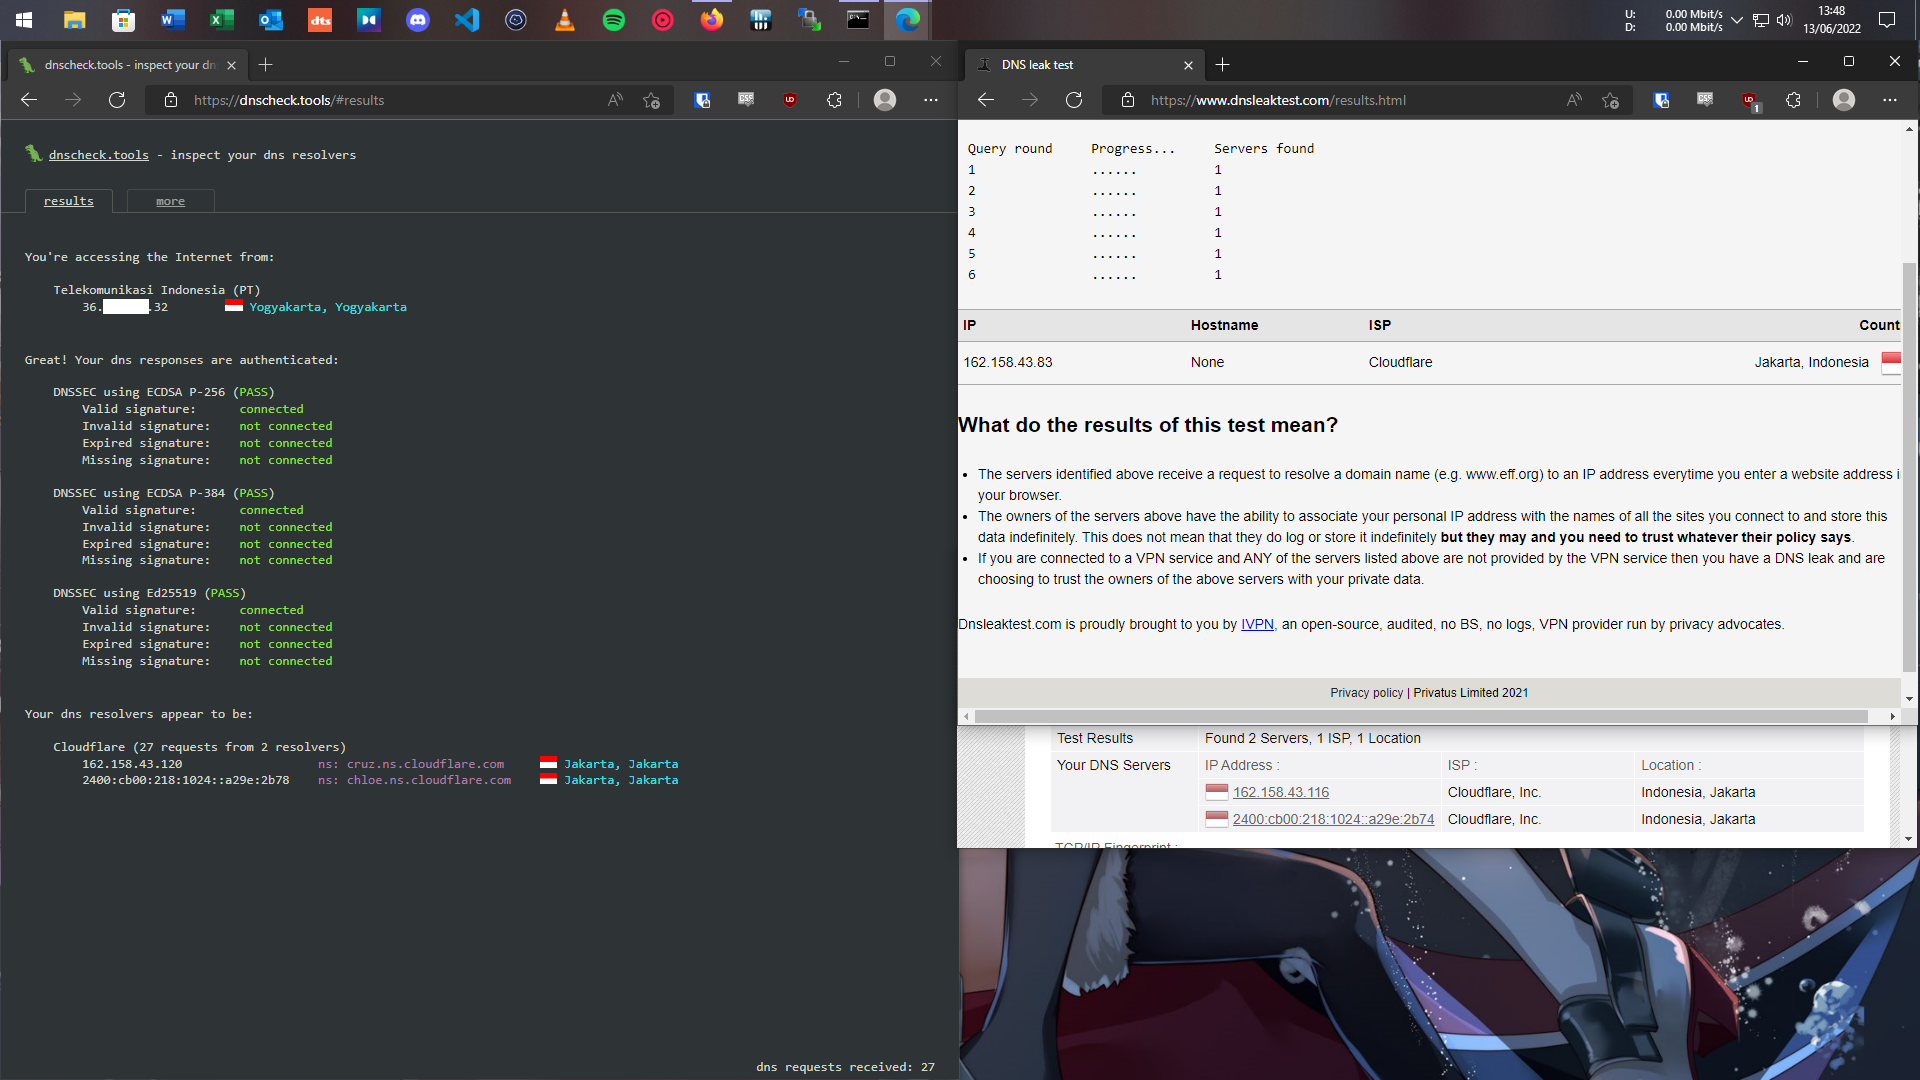
Task: Click the dnscheck.tools header link
Action: coord(99,155)
